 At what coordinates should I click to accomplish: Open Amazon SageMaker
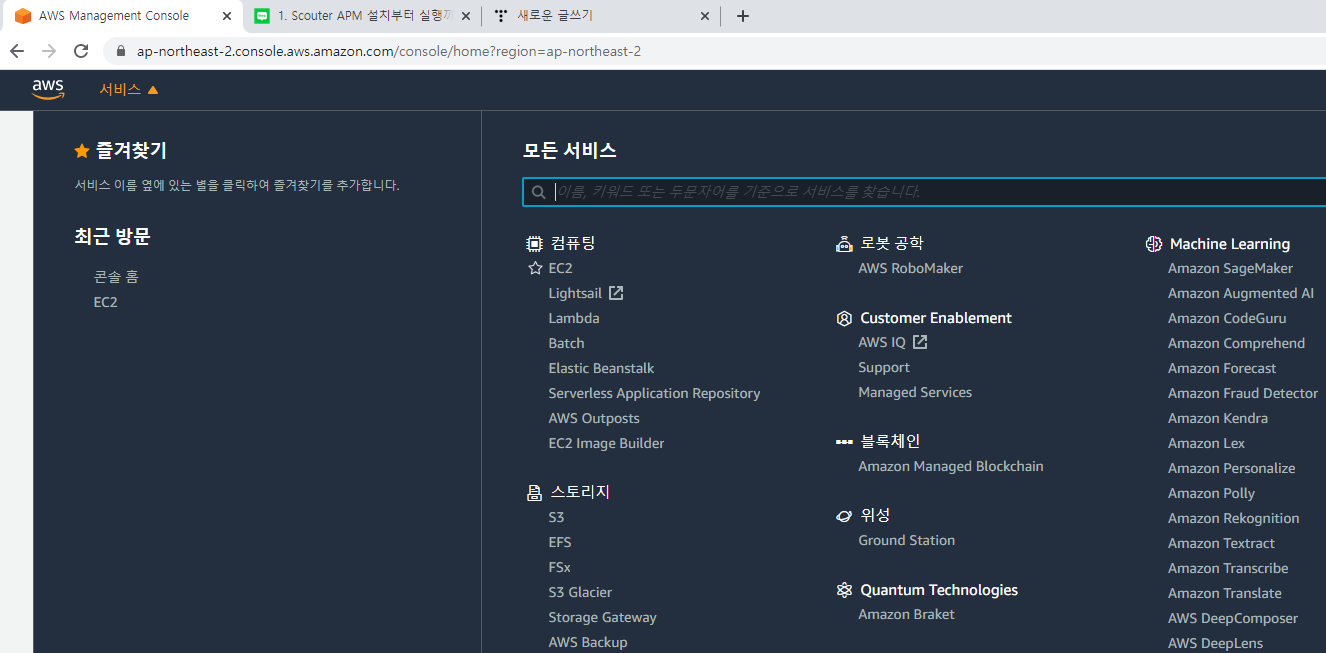pyautogui.click(x=1230, y=268)
